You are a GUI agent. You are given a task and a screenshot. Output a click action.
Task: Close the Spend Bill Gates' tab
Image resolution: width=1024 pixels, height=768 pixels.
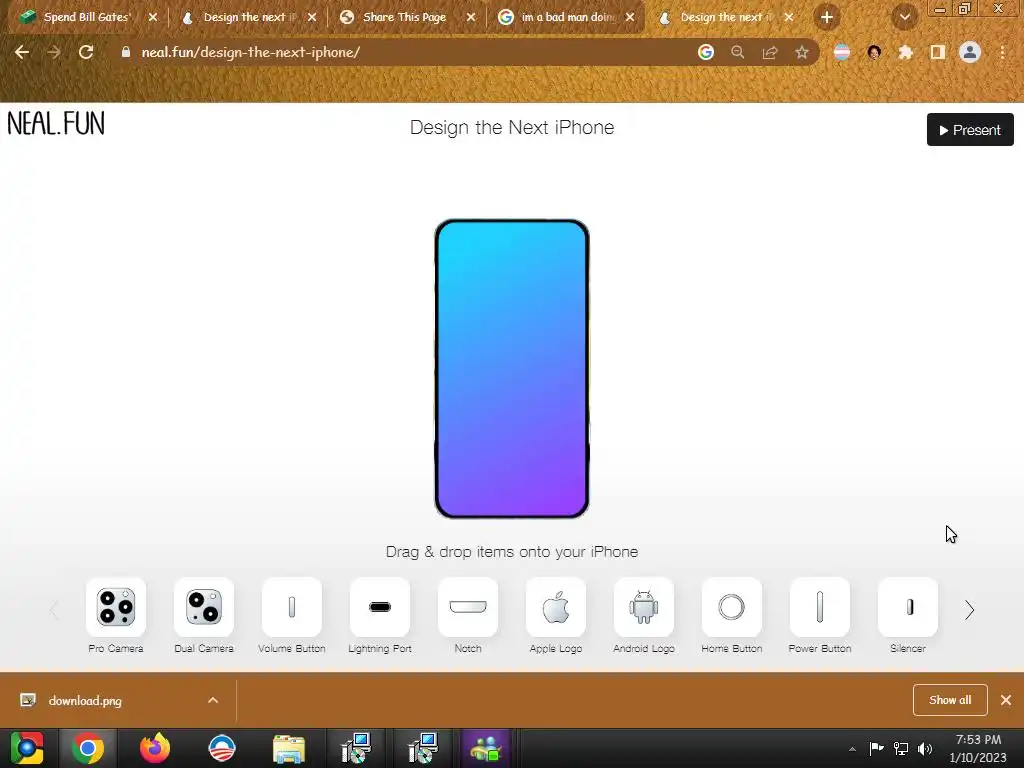pyautogui.click(x=153, y=18)
